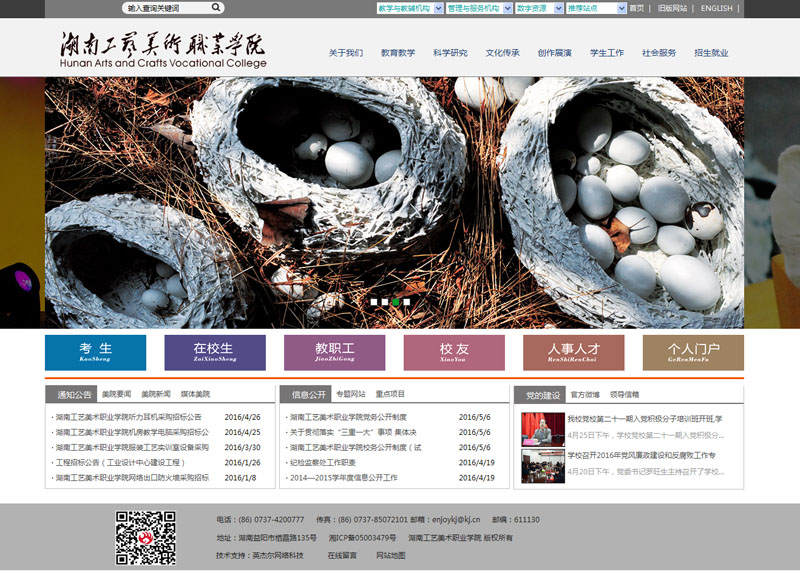
Task: Open the ENGLISH language link
Action: tap(716, 8)
